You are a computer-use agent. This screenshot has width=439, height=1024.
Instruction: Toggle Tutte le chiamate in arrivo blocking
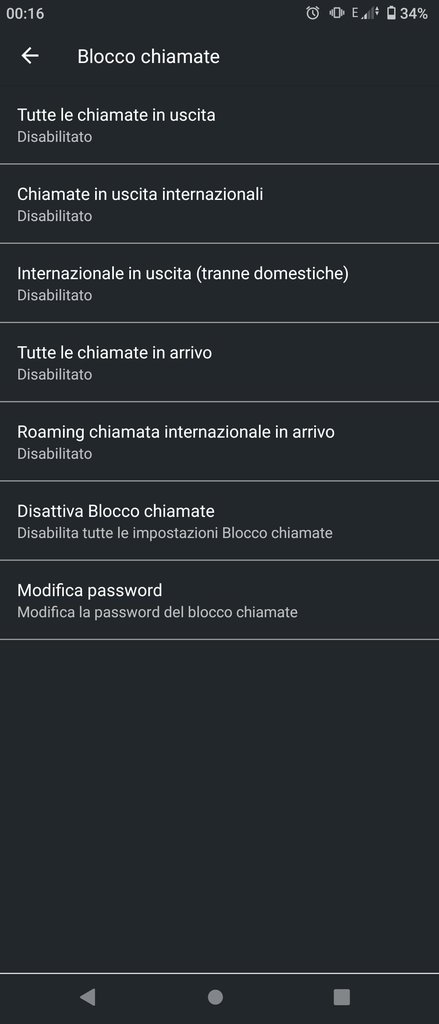point(220,362)
